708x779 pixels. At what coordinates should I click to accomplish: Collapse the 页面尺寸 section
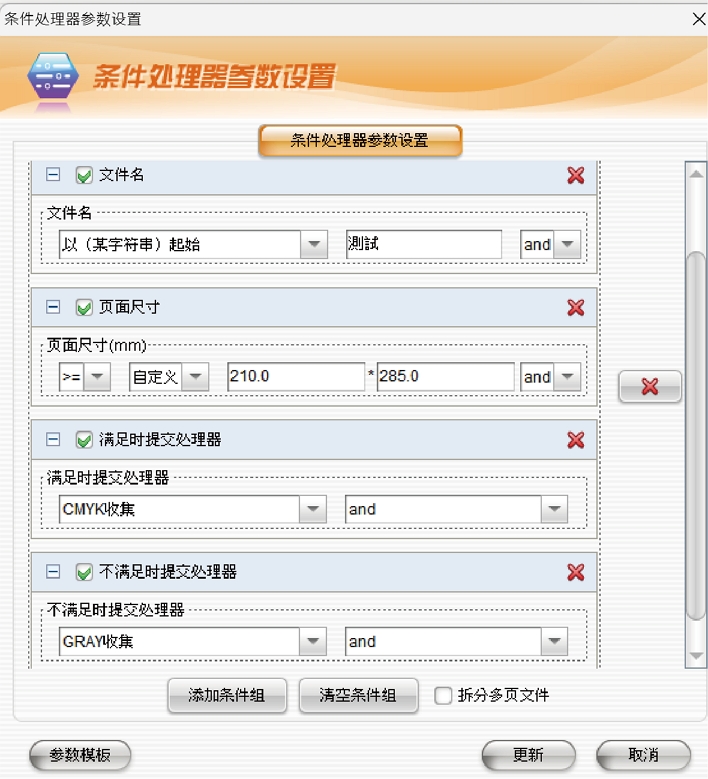[54, 307]
